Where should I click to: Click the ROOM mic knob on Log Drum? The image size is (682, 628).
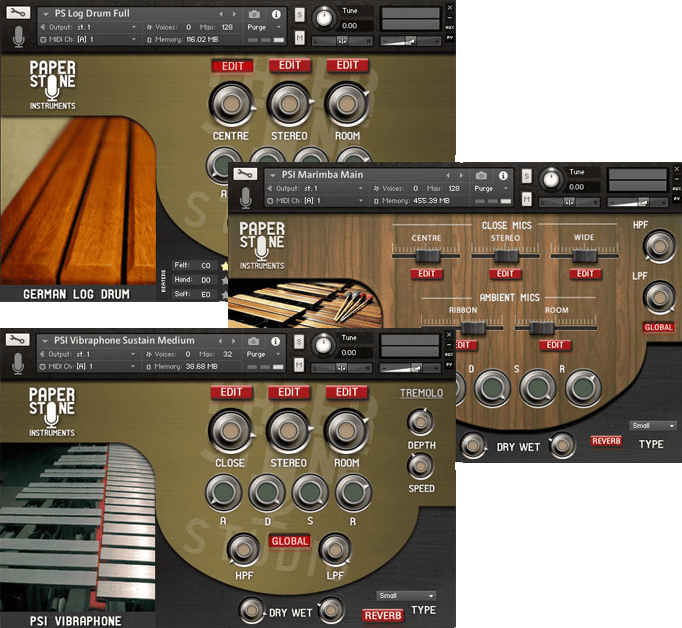(x=347, y=104)
